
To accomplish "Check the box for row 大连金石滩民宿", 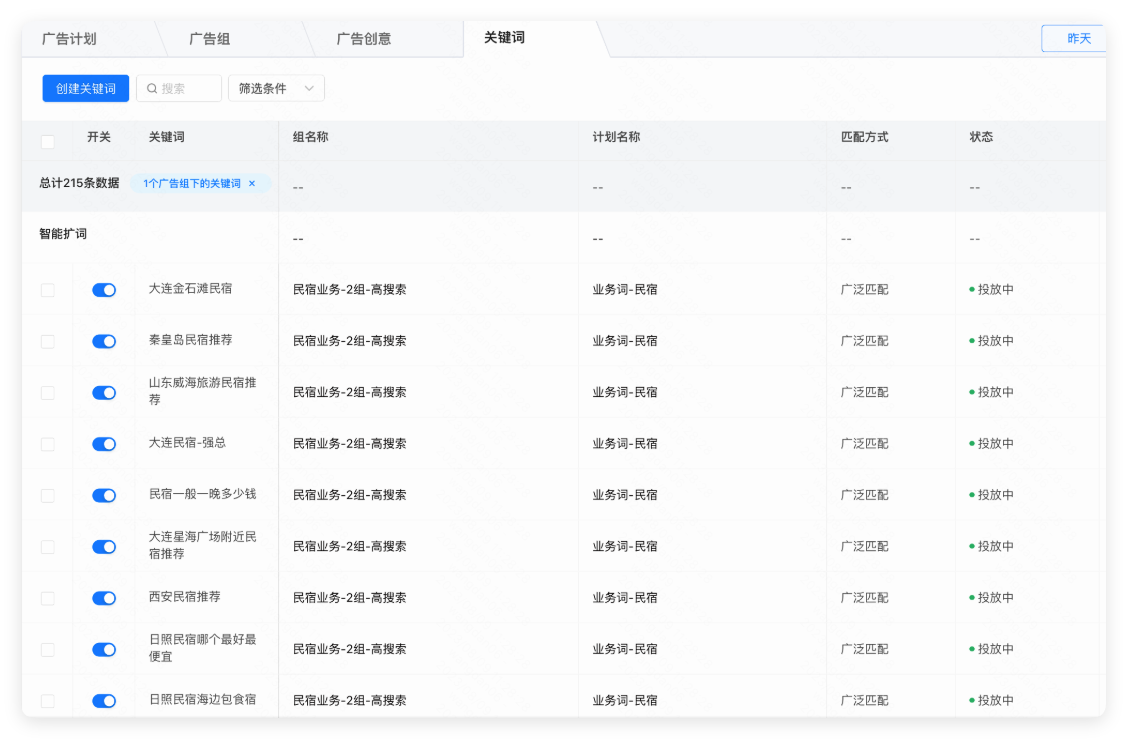I will point(47,290).
